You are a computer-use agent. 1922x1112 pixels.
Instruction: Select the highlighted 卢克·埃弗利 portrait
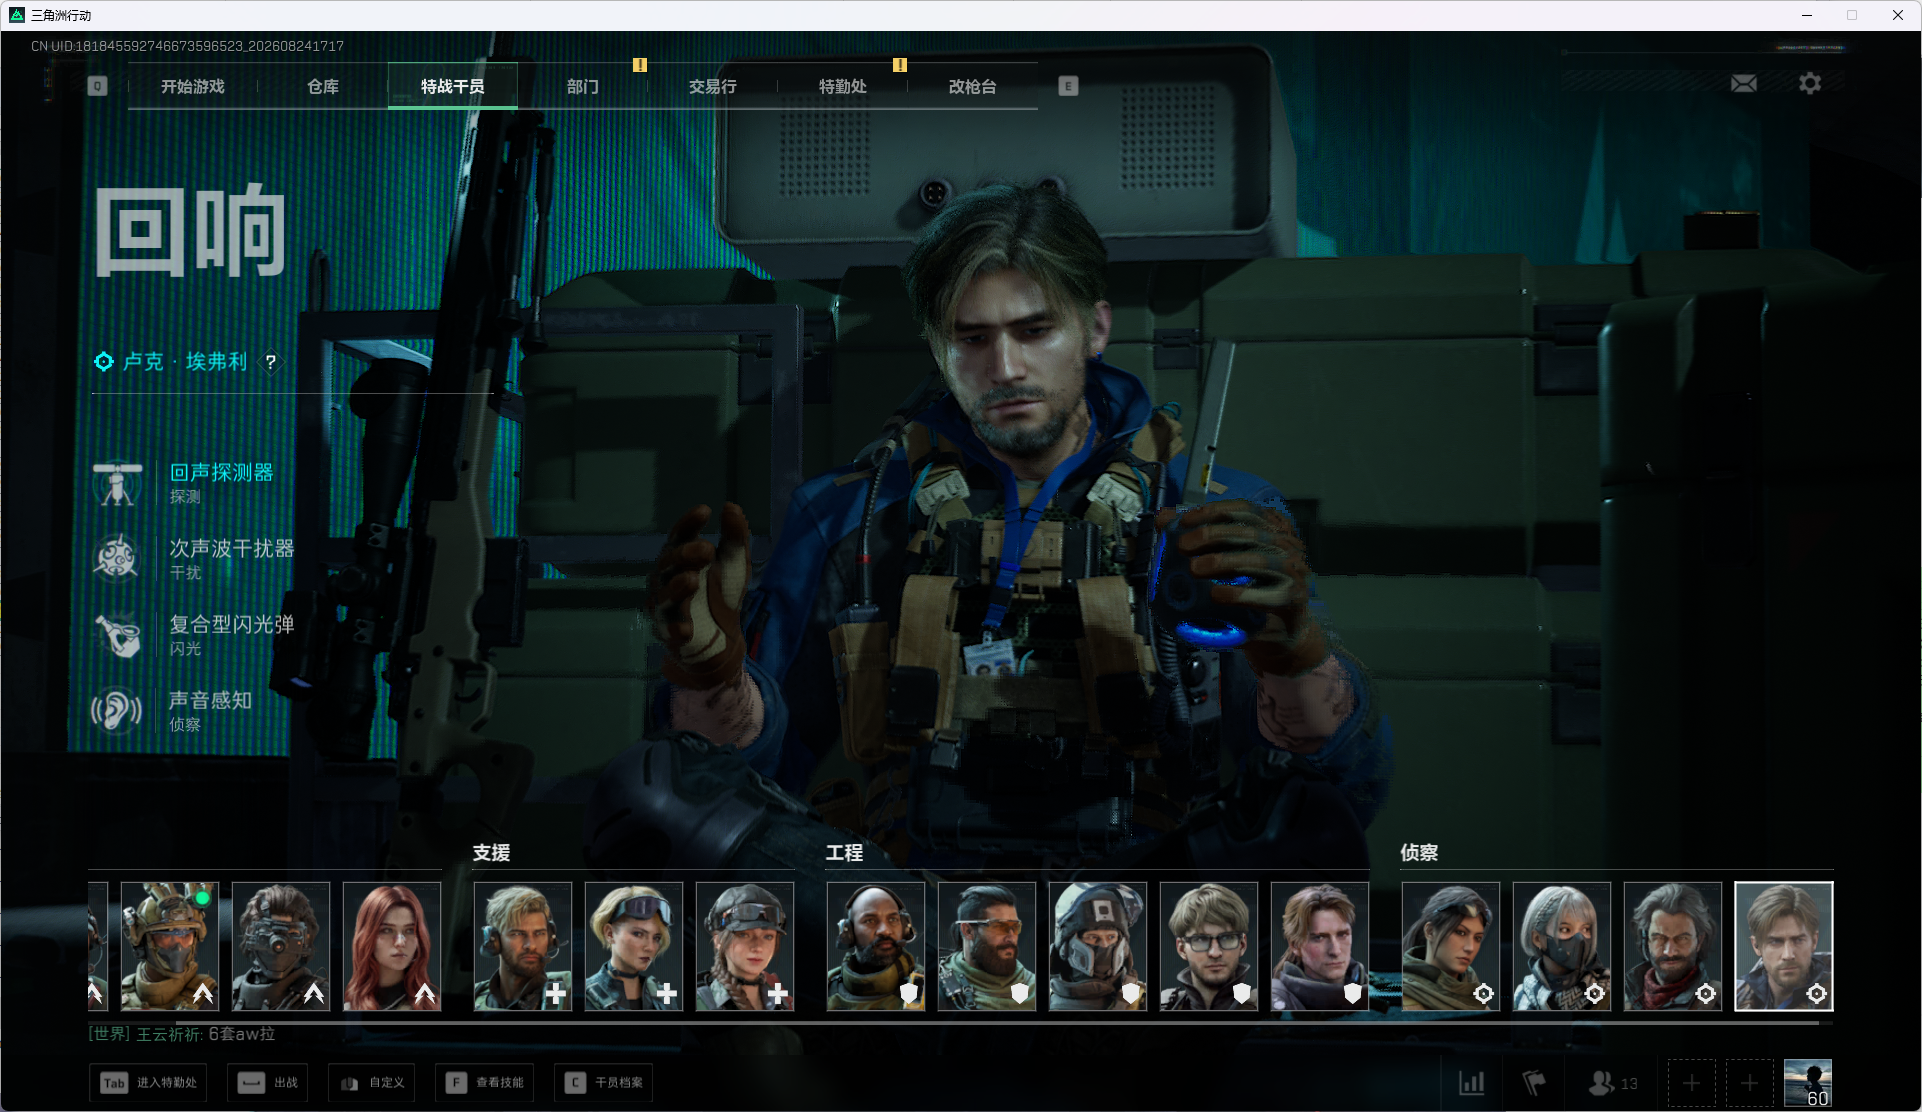point(1784,946)
